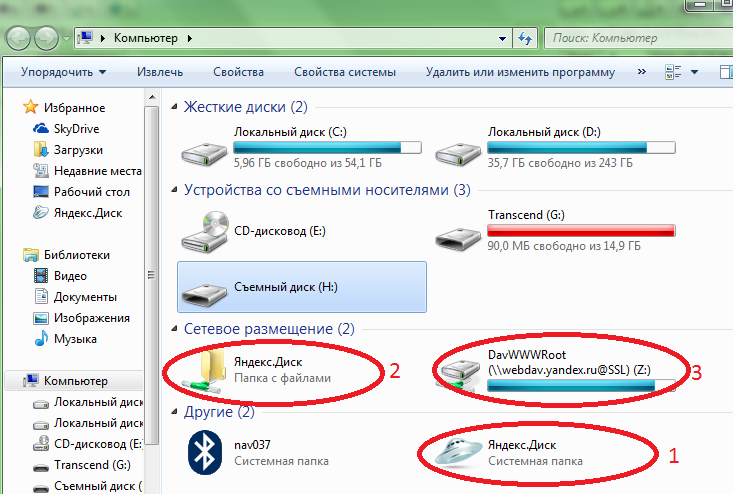Click the computer icon in address bar
The image size is (733, 499).
pos(85,38)
